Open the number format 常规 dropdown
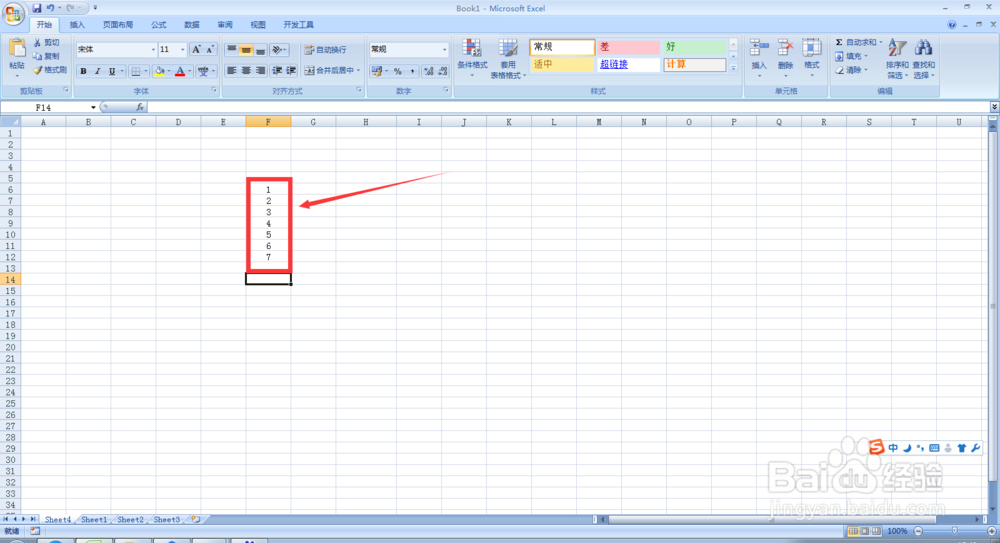 (445, 49)
